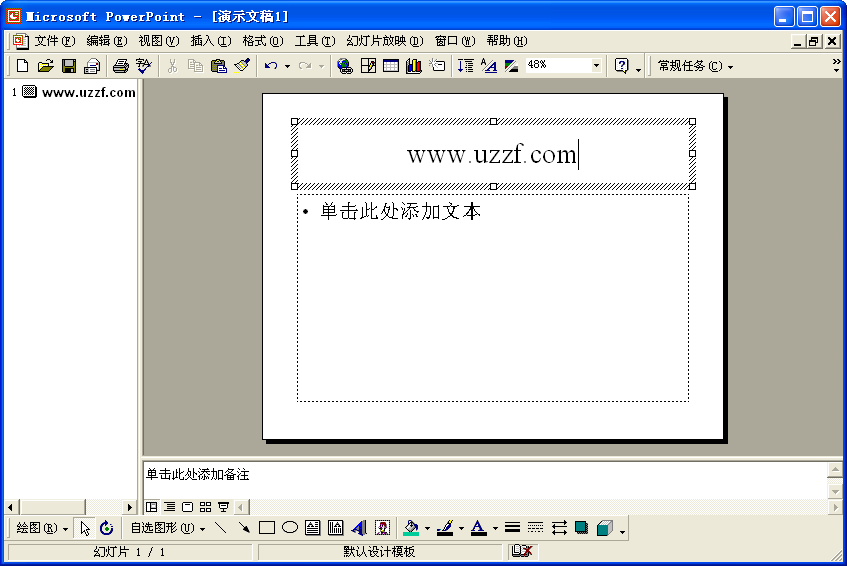Image resolution: width=847 pixels, height=566 pixels.
Task: Click 单击此处添加备注 notes pane
Action: point(485,480)
